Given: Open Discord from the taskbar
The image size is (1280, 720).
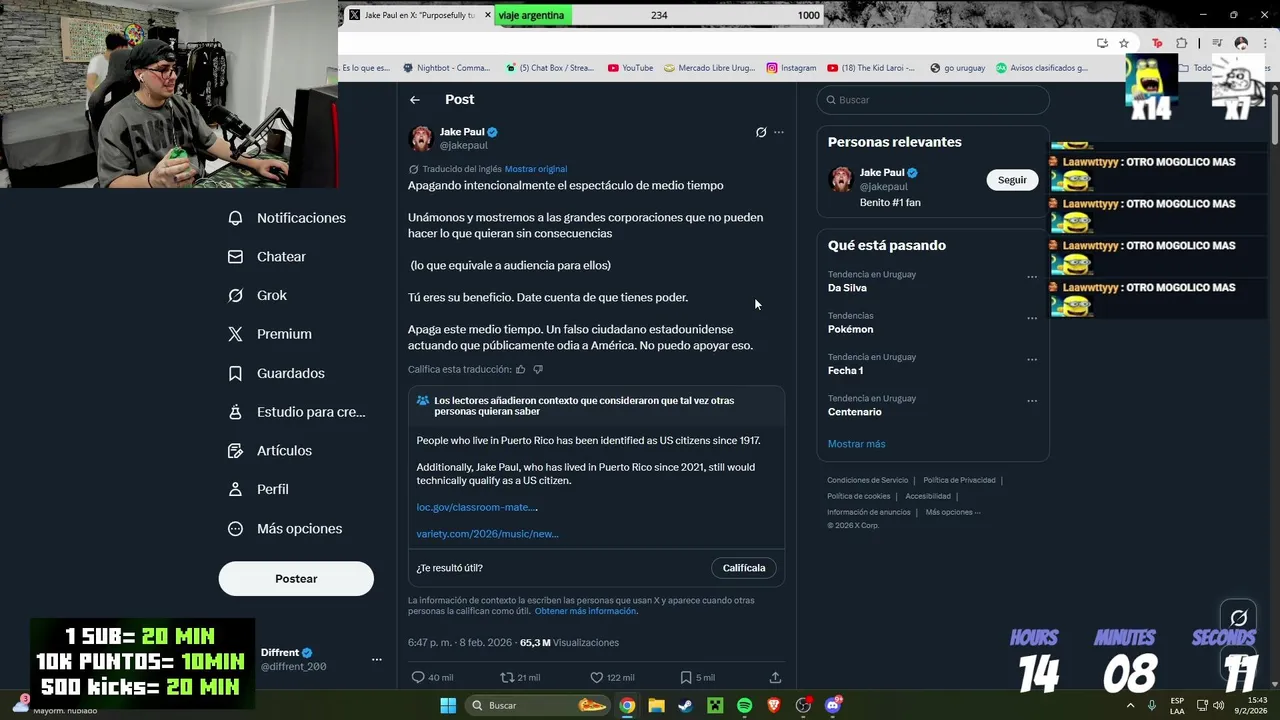Looking at the screenshot, I should pyautogui.click(x=833, y=705).
